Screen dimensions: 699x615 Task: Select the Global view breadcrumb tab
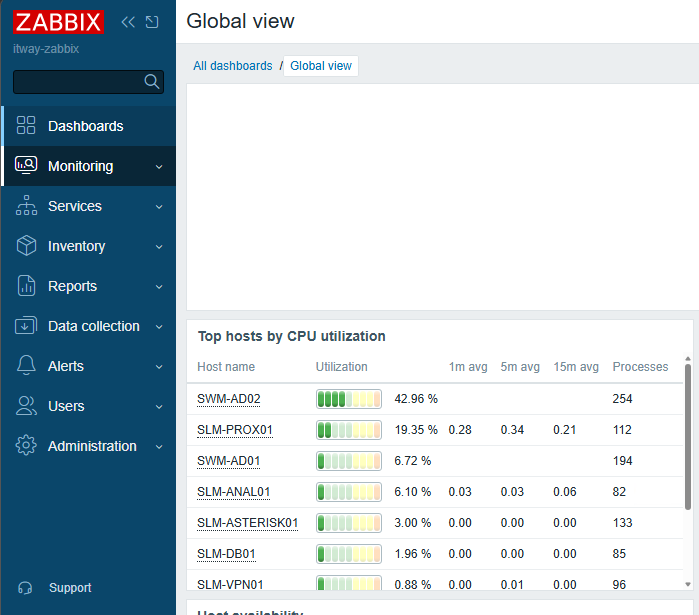coord(321,66)
